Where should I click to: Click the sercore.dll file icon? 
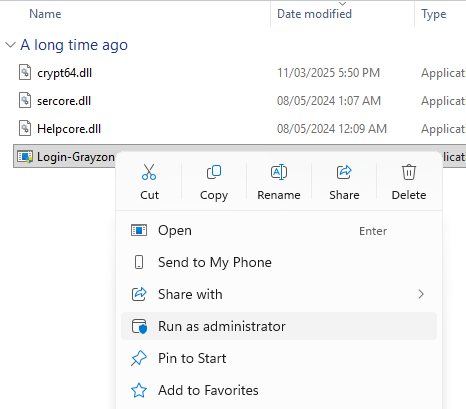click(25, 100)
